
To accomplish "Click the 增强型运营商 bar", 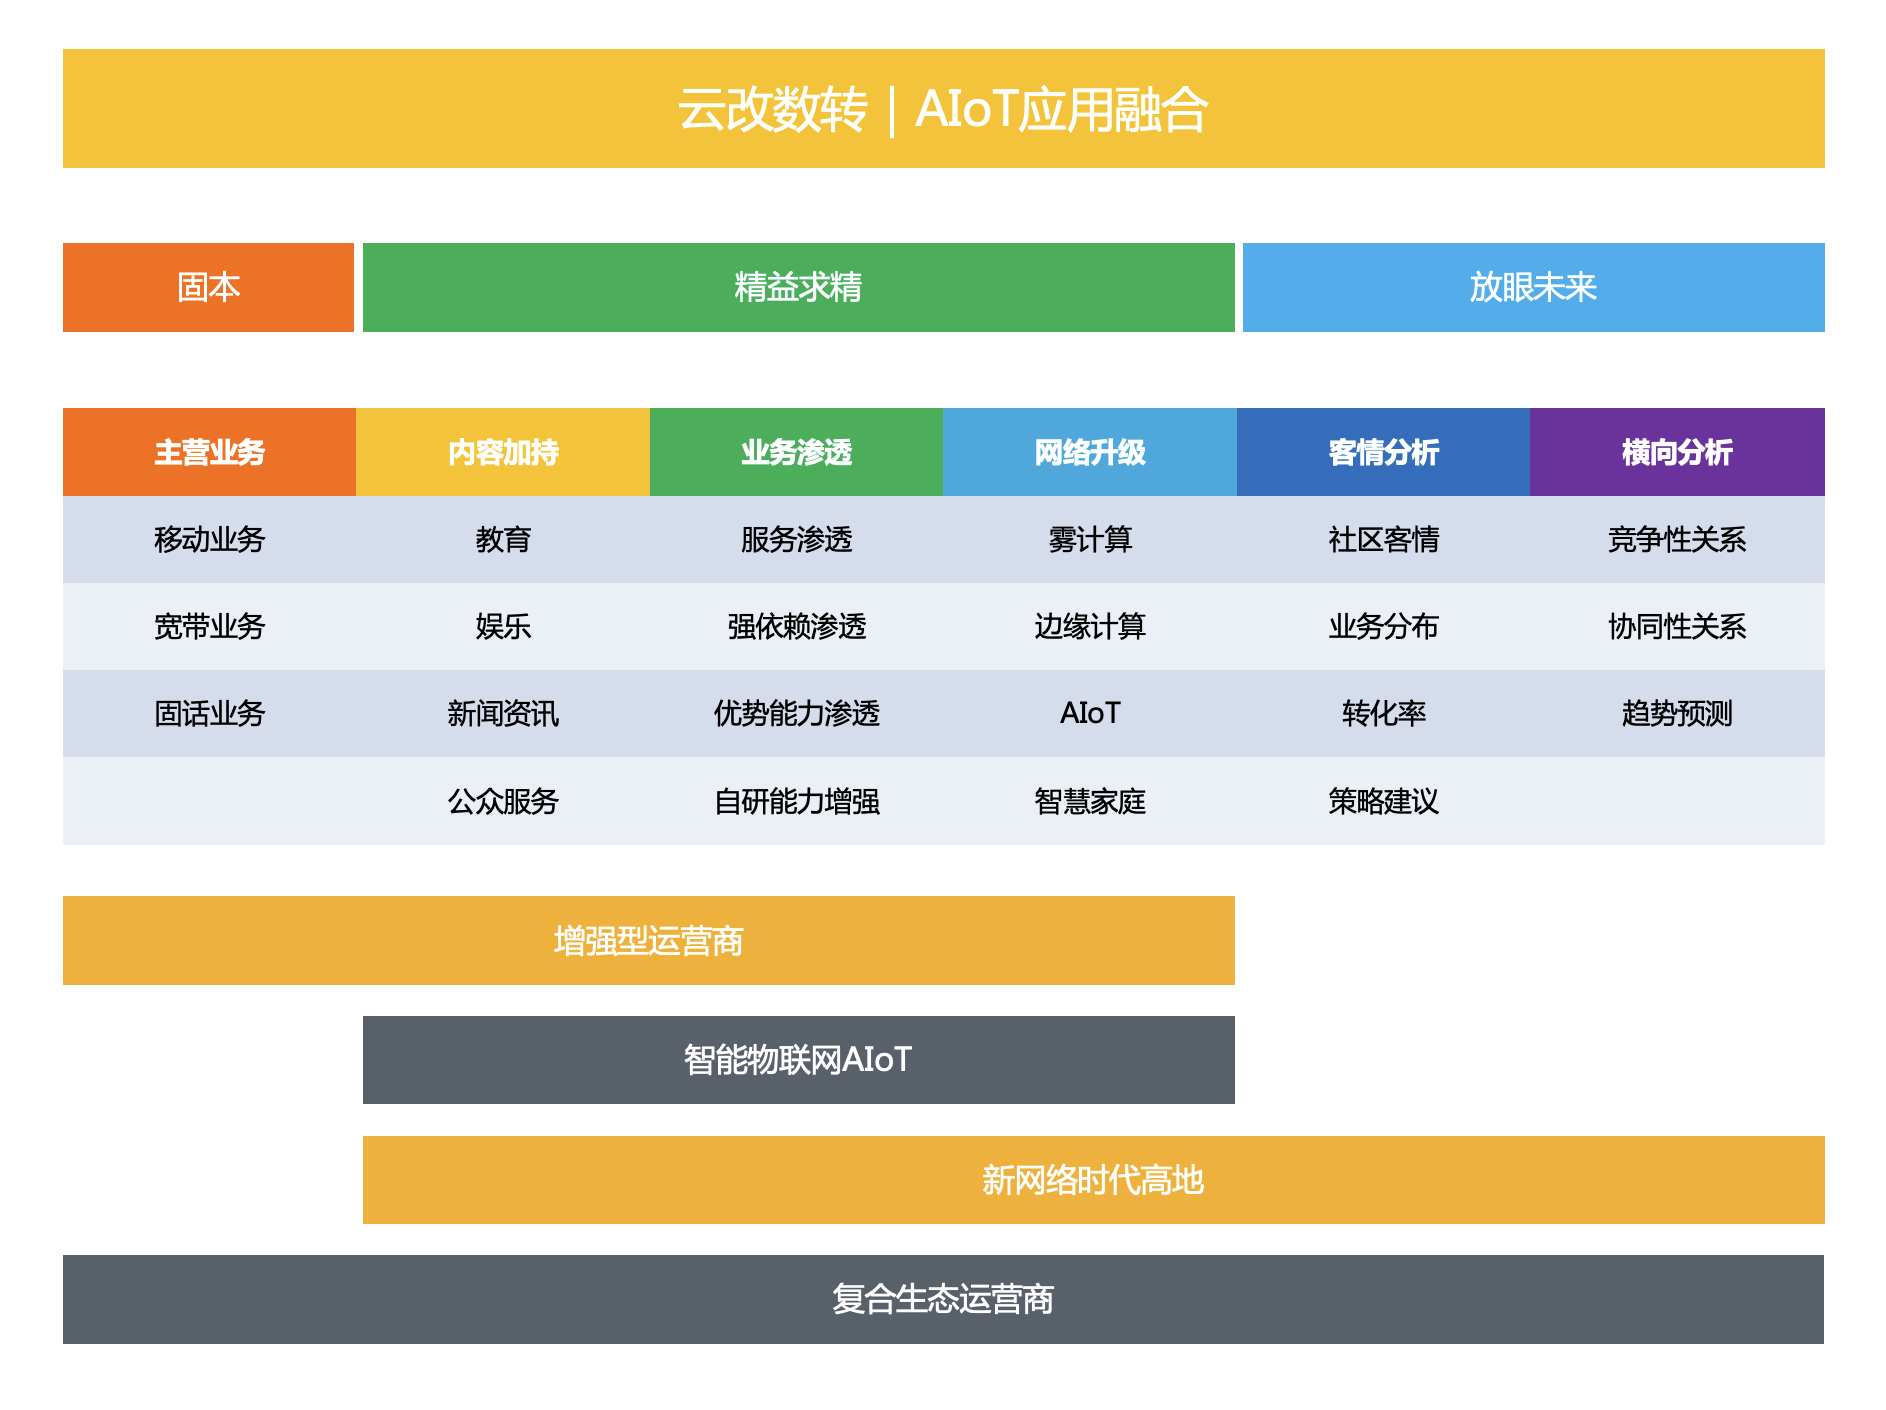I will [648, 941].
